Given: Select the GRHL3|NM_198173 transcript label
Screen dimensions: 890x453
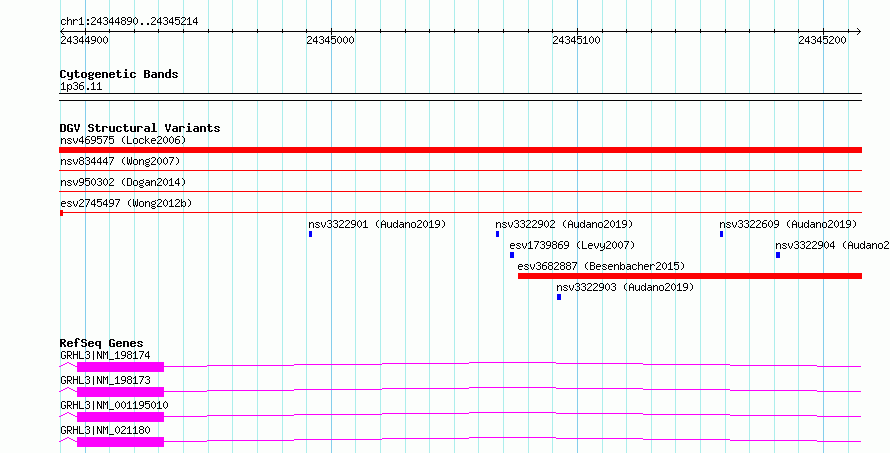Looking at the screenshot, I should click(x=105, y=380).
